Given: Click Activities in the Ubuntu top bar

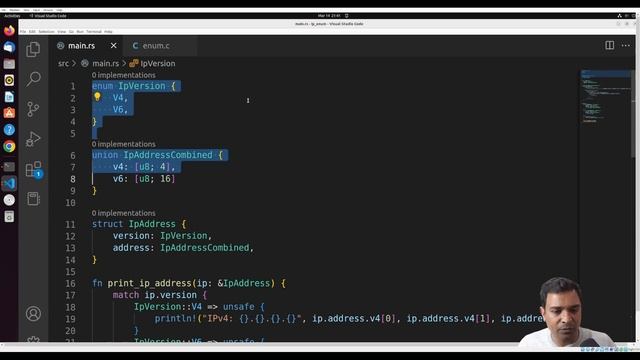Looking at the screenshot, I should [x=12, y=16].
